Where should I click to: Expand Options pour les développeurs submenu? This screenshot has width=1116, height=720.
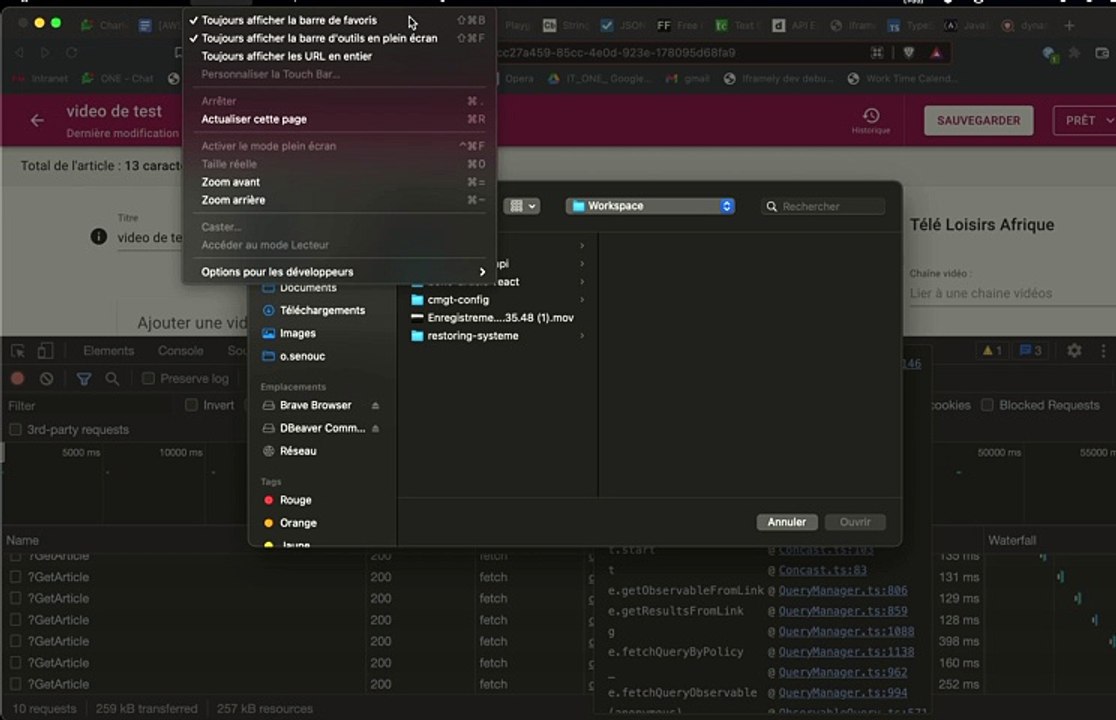(338, 272)
